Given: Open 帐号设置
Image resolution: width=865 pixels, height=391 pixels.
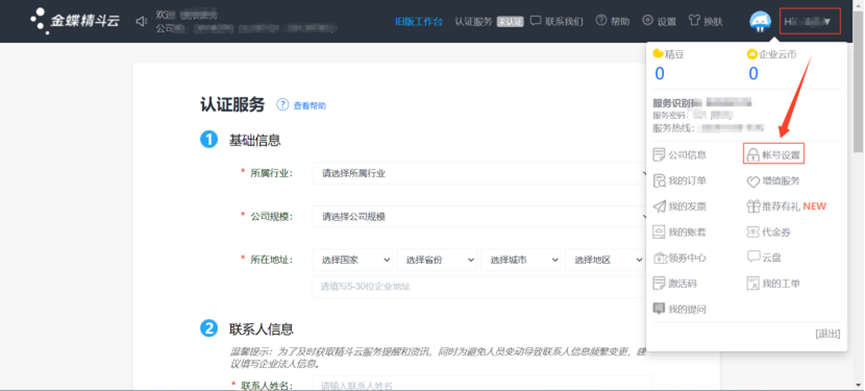Looking at the screenshot, I should (781, 156).
